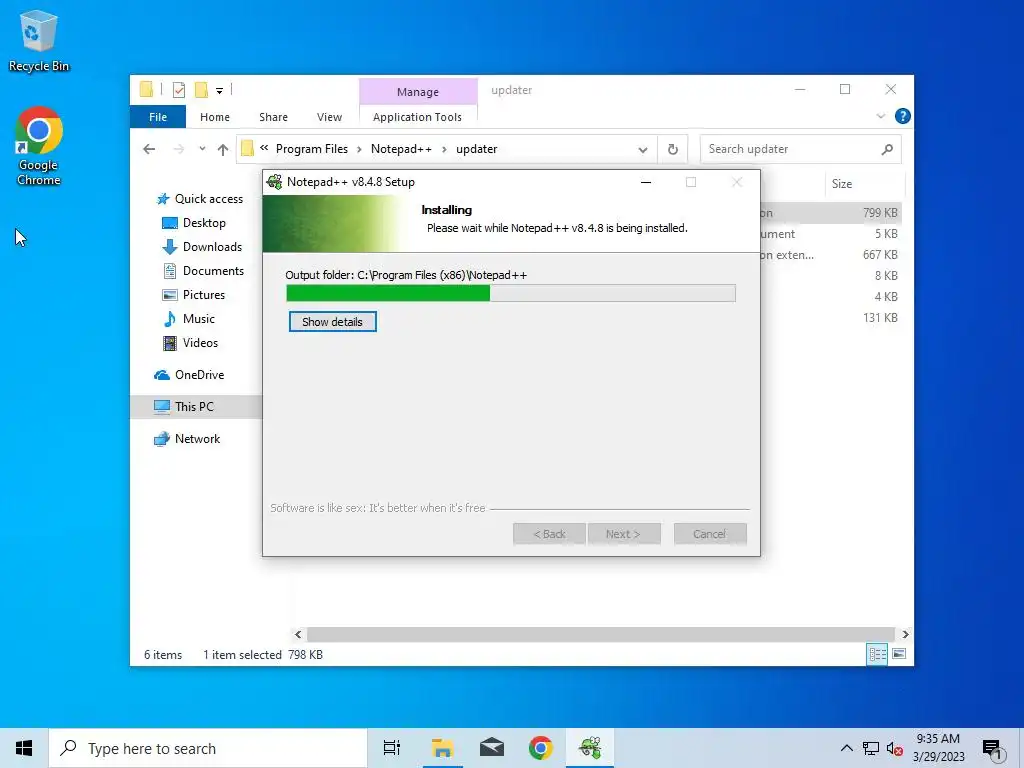Select the Manage contextual tab
This screenshot has width=1024, height=768.
pyautogui.click(x=418, y=91)
